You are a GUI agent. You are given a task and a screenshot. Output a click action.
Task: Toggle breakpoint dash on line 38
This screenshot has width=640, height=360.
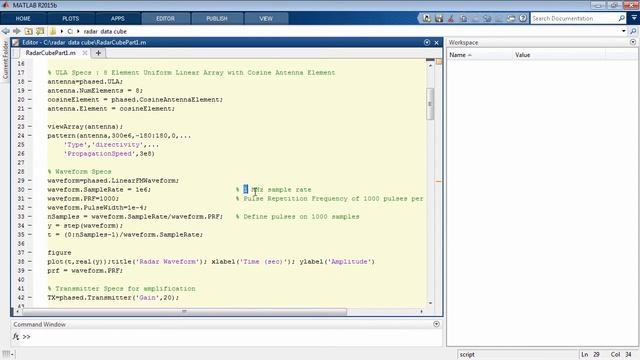29,262
